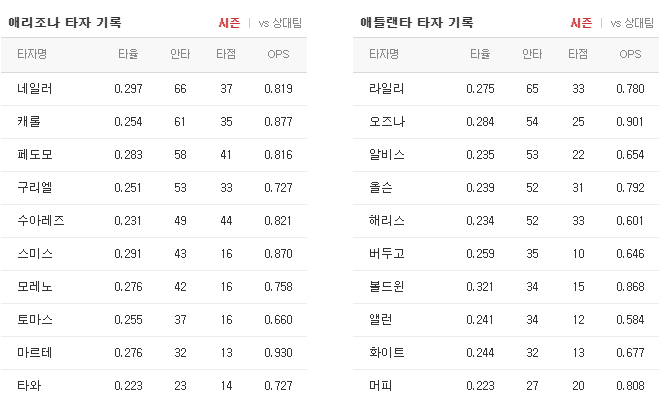Click 안타 column header in 애틀랜타 table
The height and width of the screenshot is (409, 663).
(x=532, y=54)
